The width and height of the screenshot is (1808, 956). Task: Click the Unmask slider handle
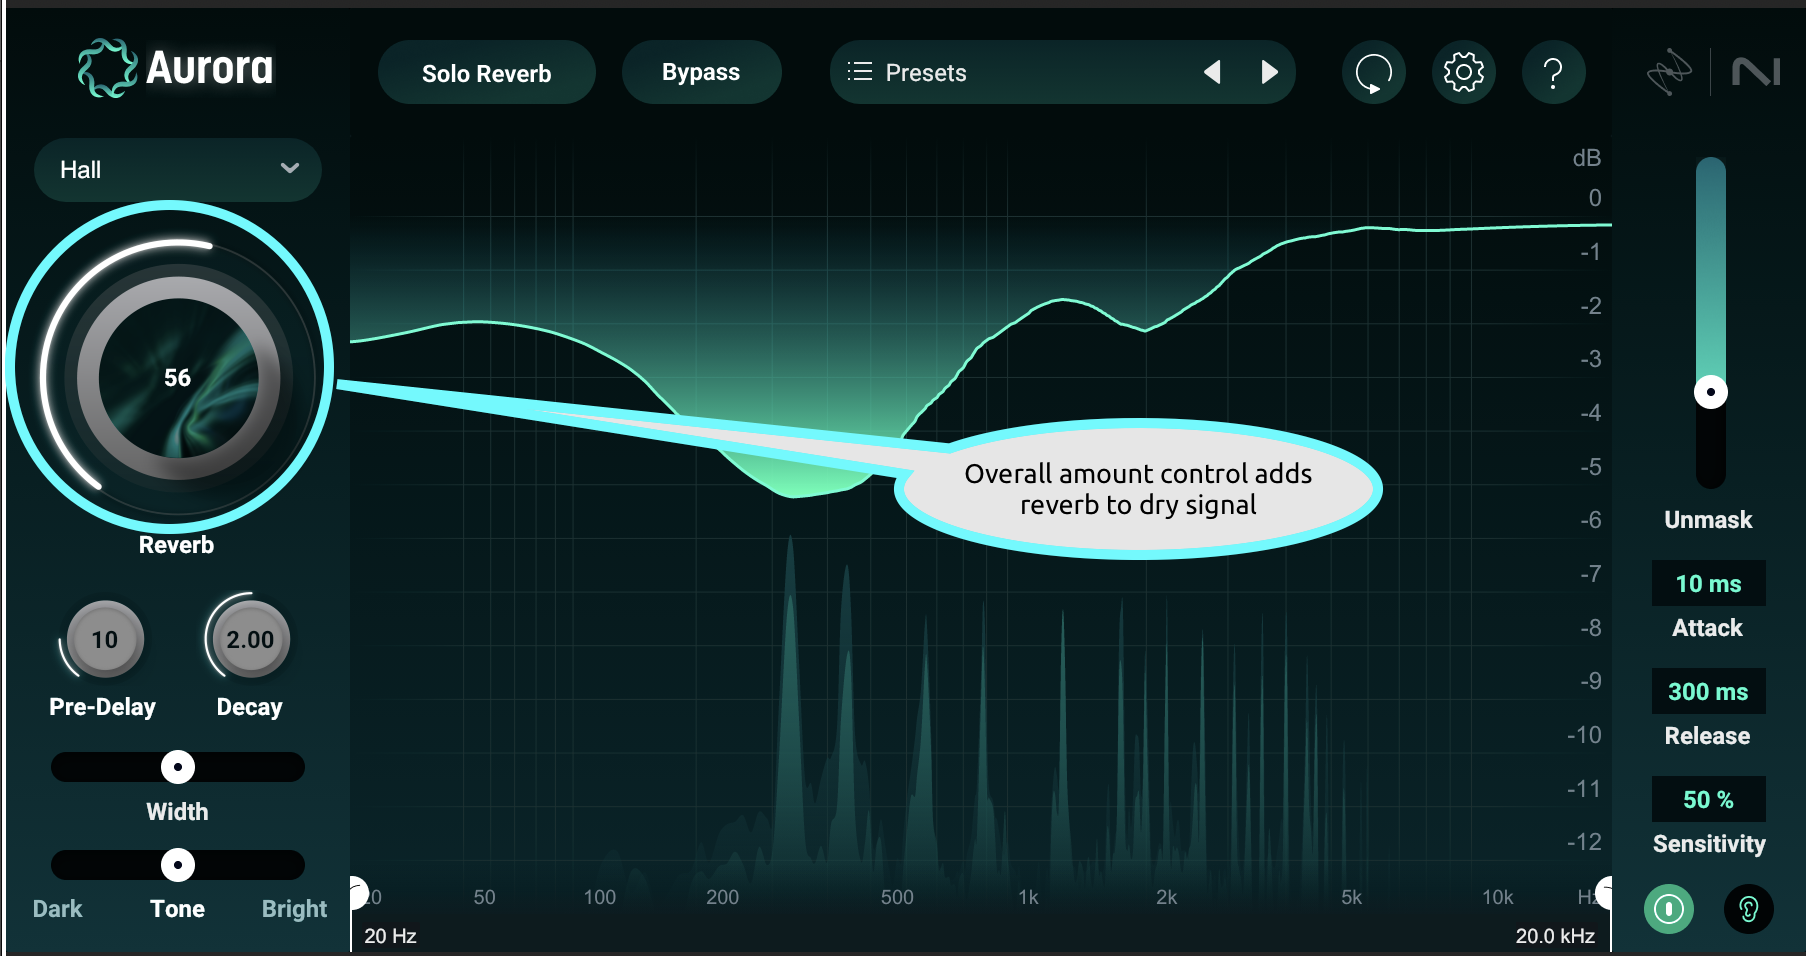click(x=1711, y=392)
